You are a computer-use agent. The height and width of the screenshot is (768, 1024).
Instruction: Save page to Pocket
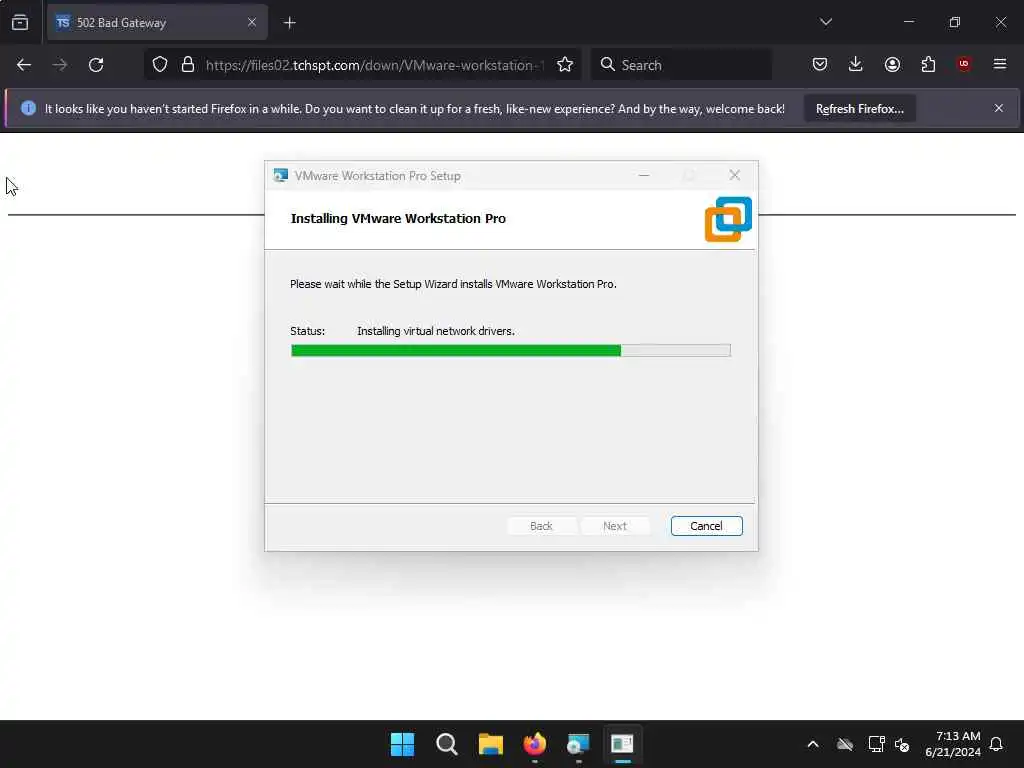click(820, 64)
